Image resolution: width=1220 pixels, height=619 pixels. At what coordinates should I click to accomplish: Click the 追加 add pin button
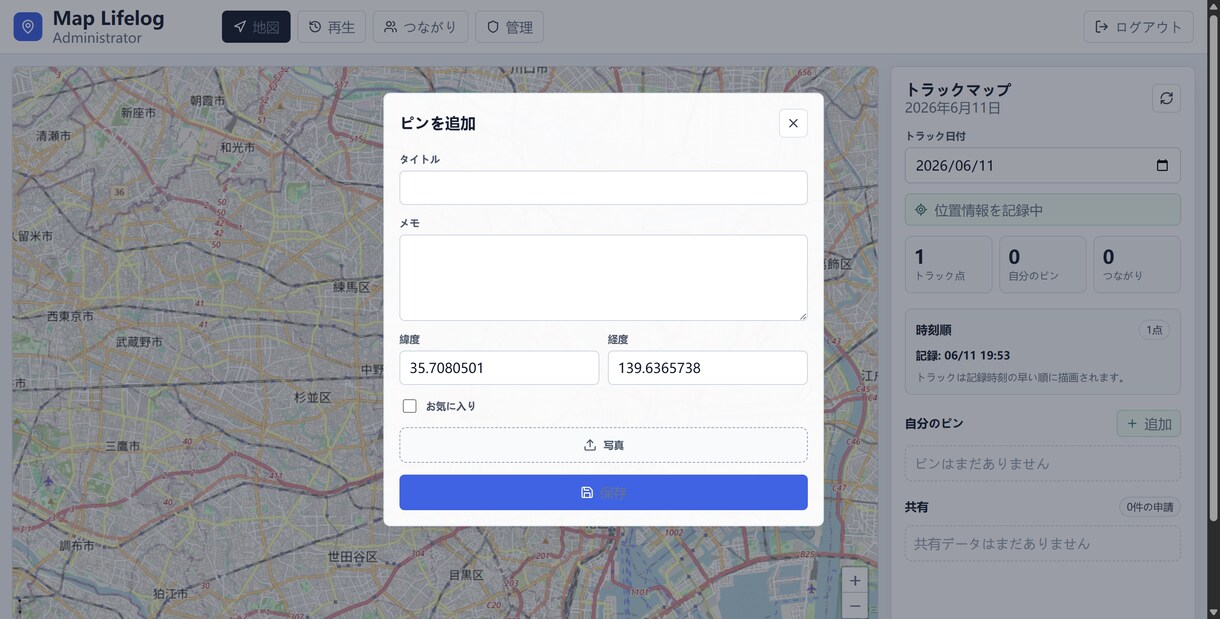coord(1148,424)
